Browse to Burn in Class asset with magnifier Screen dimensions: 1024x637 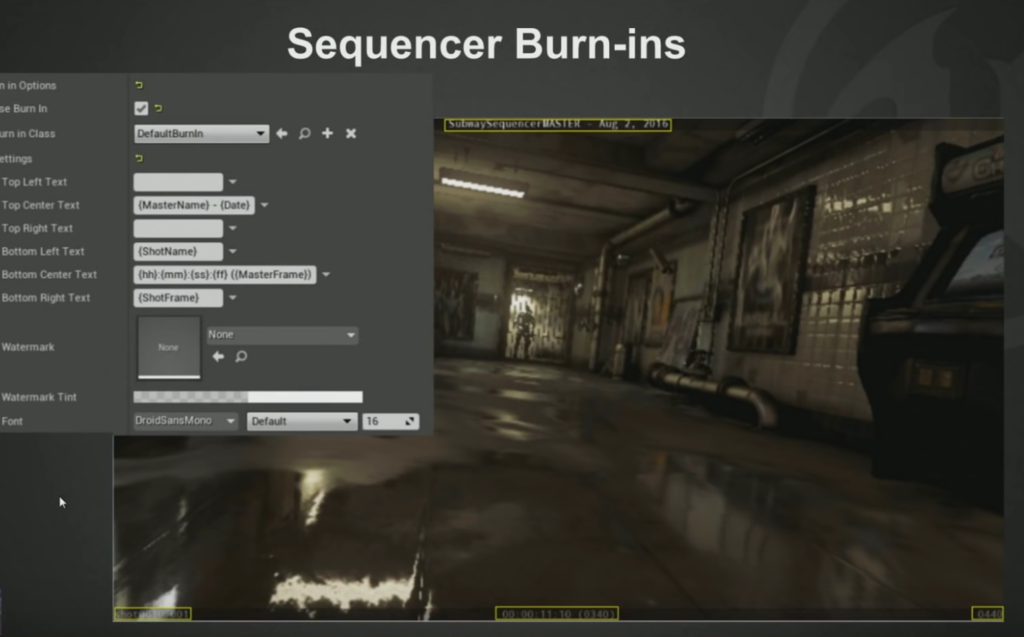tap(304, 133)
